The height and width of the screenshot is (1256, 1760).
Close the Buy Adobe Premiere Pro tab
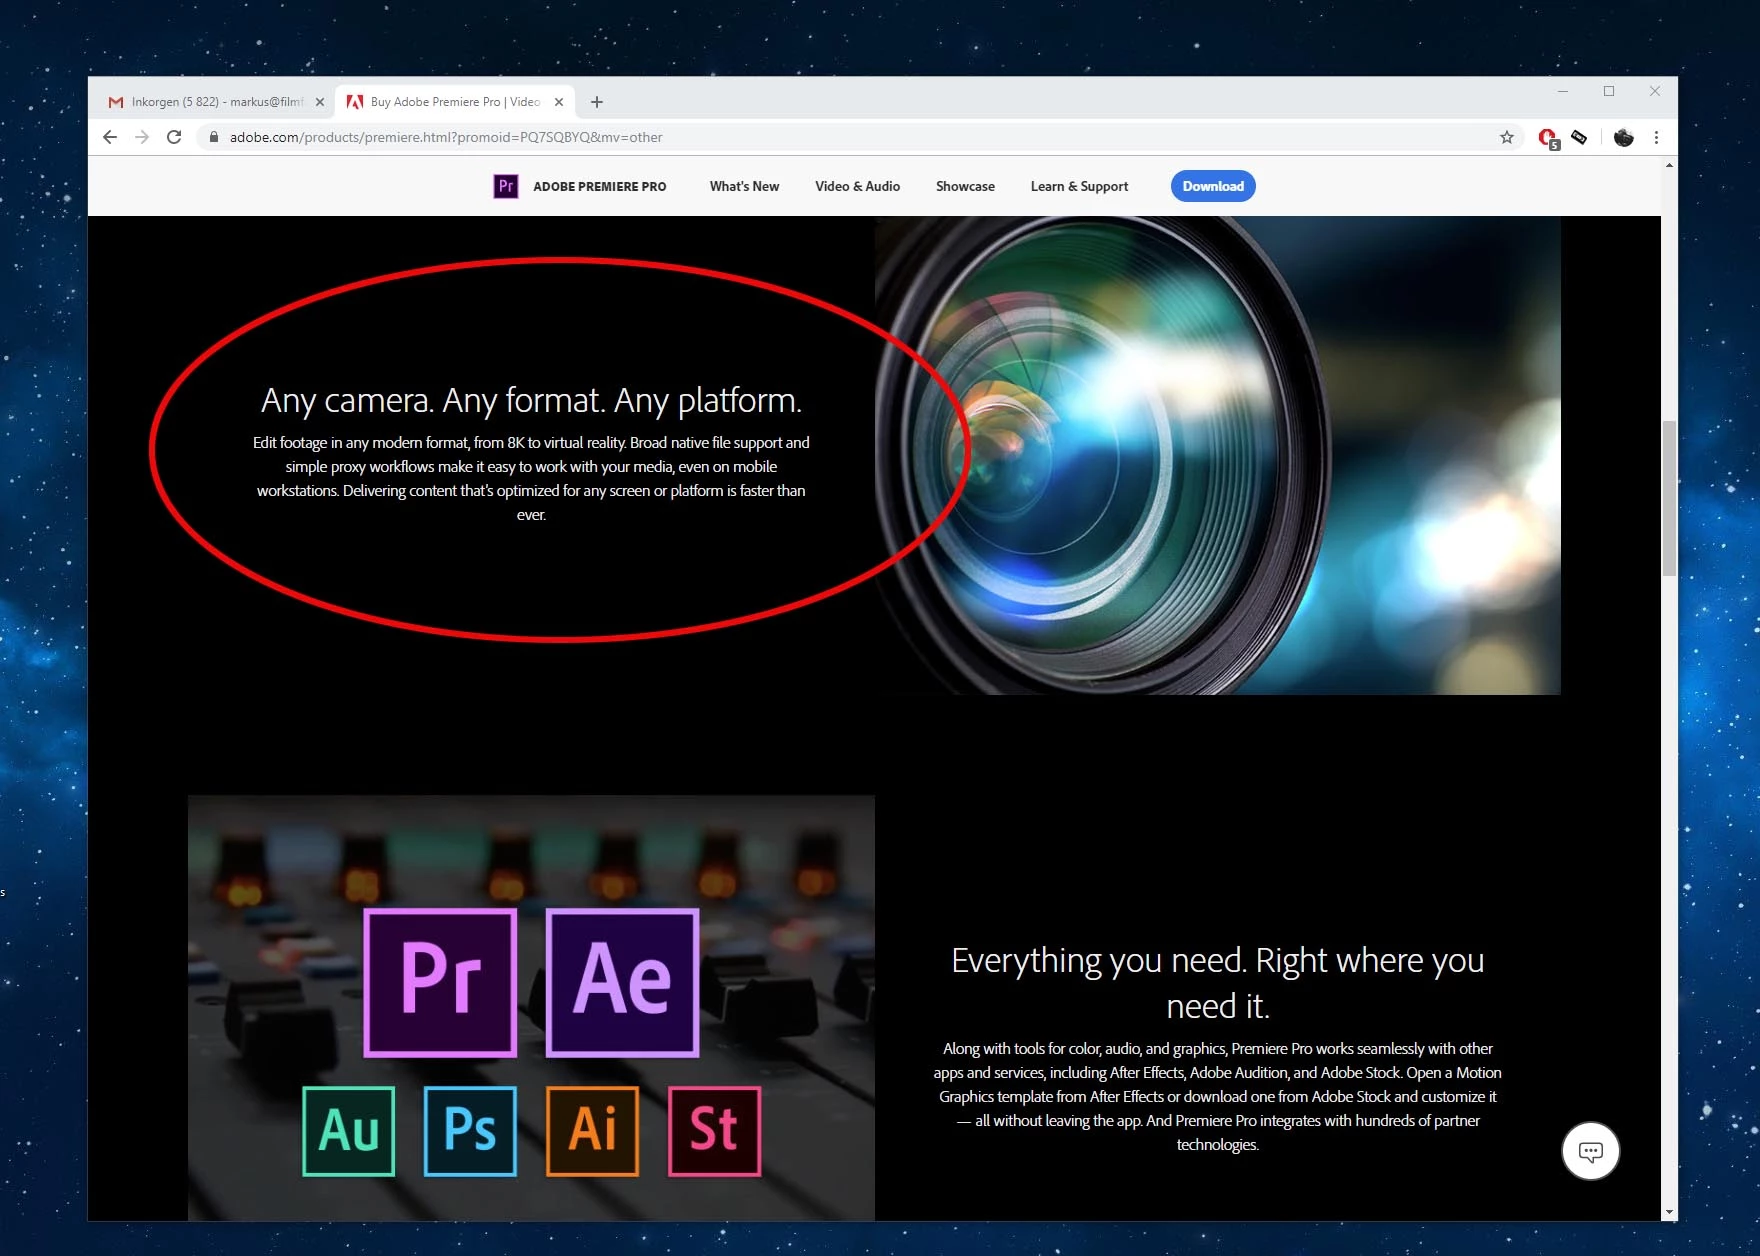tap(559, 102)
